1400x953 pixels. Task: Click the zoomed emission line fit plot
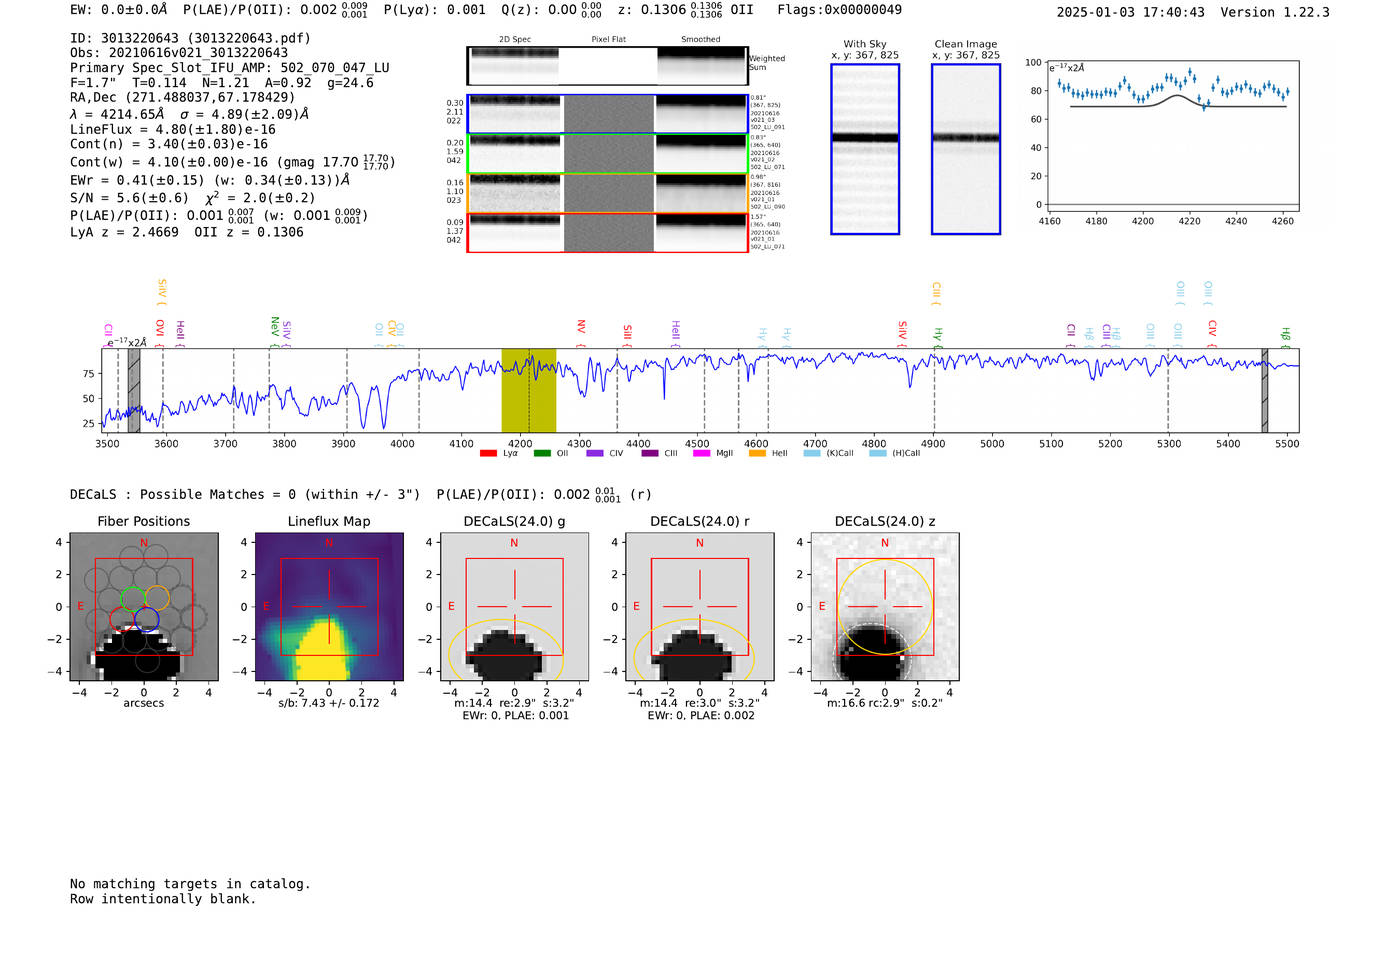click(1173, 134)
